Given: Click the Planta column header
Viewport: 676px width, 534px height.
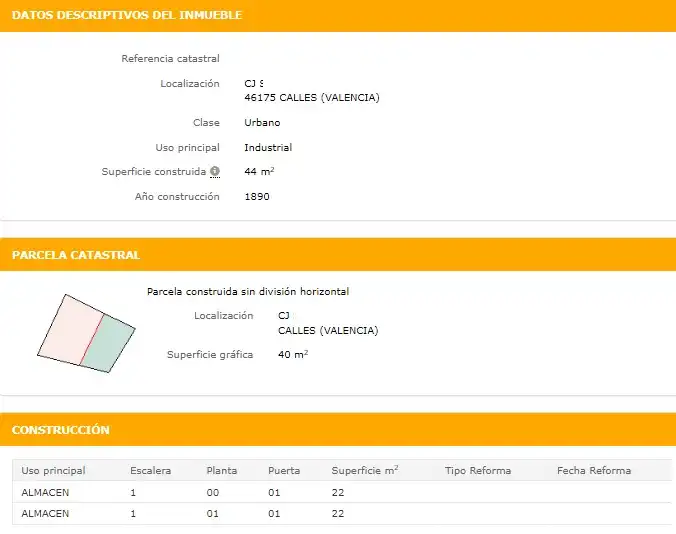Looking at the screenshot, I should 222,471.
